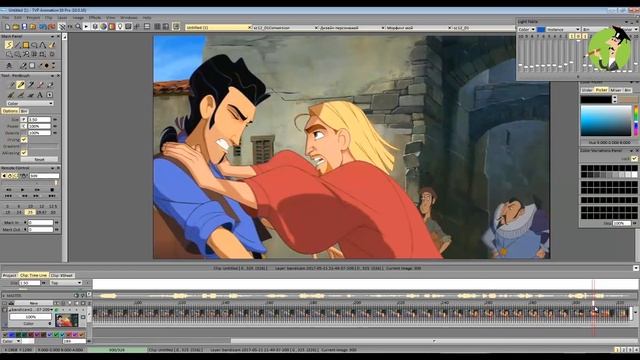Click the New layer button

33,303
